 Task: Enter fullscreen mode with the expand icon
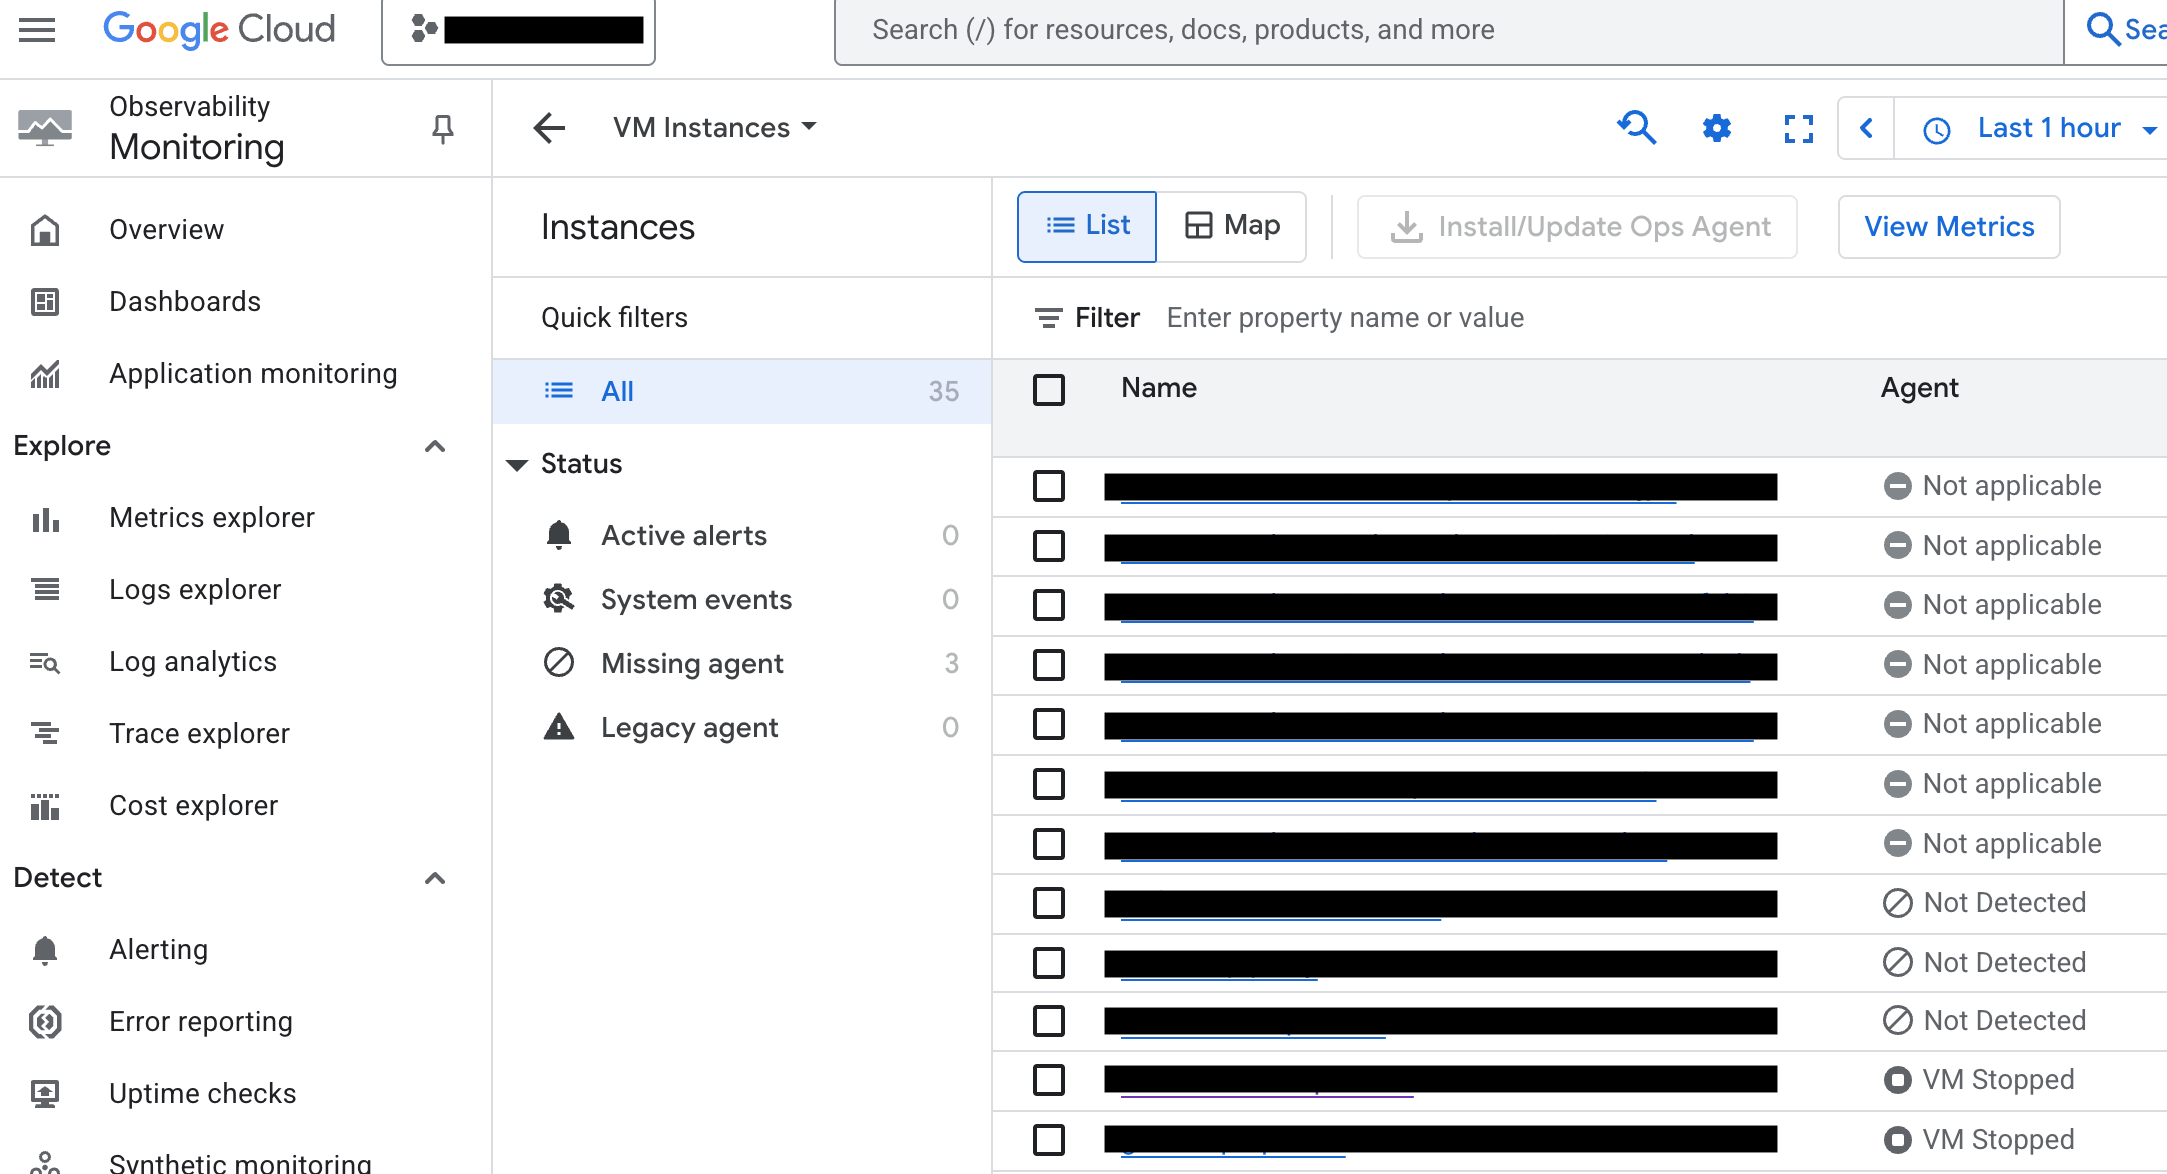[1798, 128]
